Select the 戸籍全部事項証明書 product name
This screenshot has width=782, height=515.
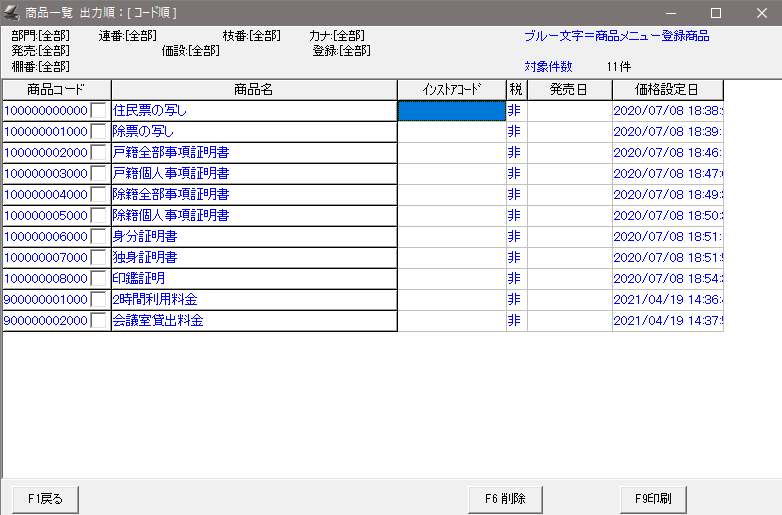pyautogui.click(x=171, y=152)
